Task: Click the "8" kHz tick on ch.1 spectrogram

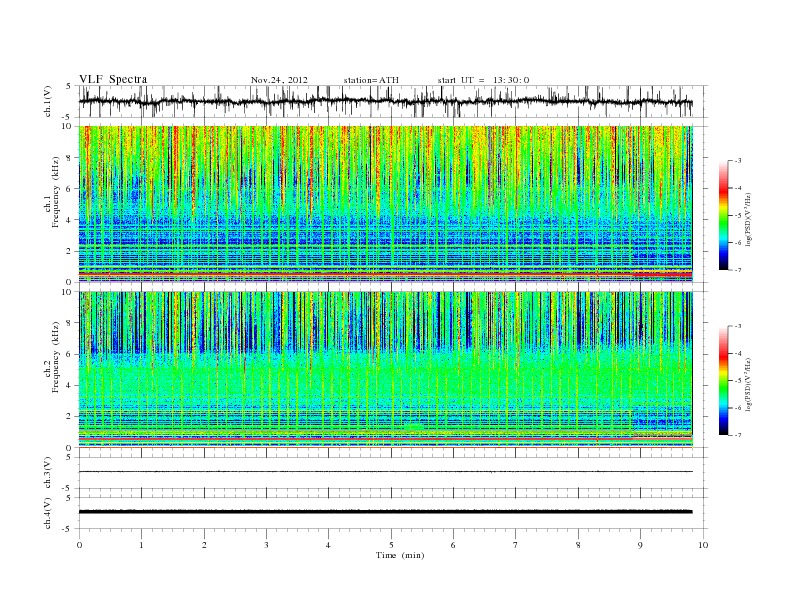Action: click(x=70, y=158)
